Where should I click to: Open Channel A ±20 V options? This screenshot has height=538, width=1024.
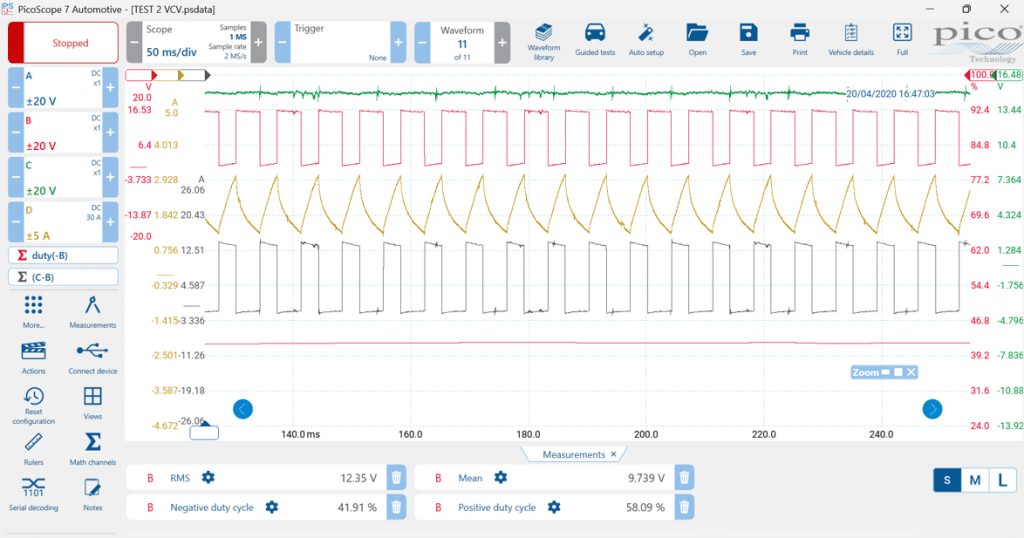tap(63, 87)
